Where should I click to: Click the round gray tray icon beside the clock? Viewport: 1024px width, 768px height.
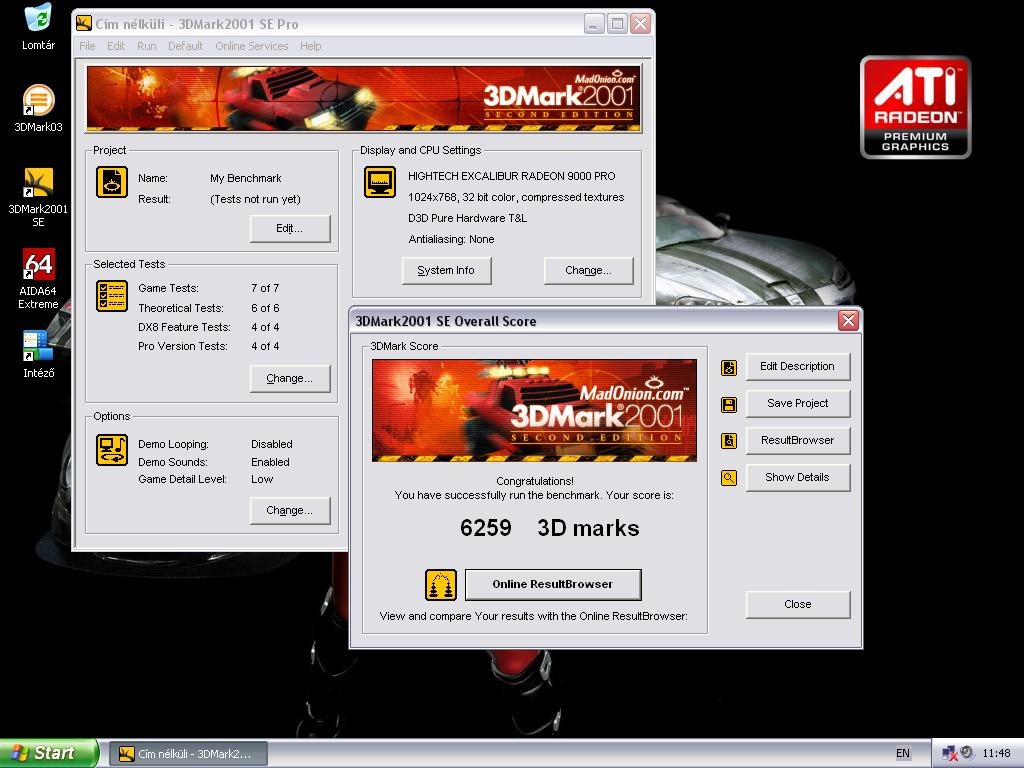[x=967, y=752]
